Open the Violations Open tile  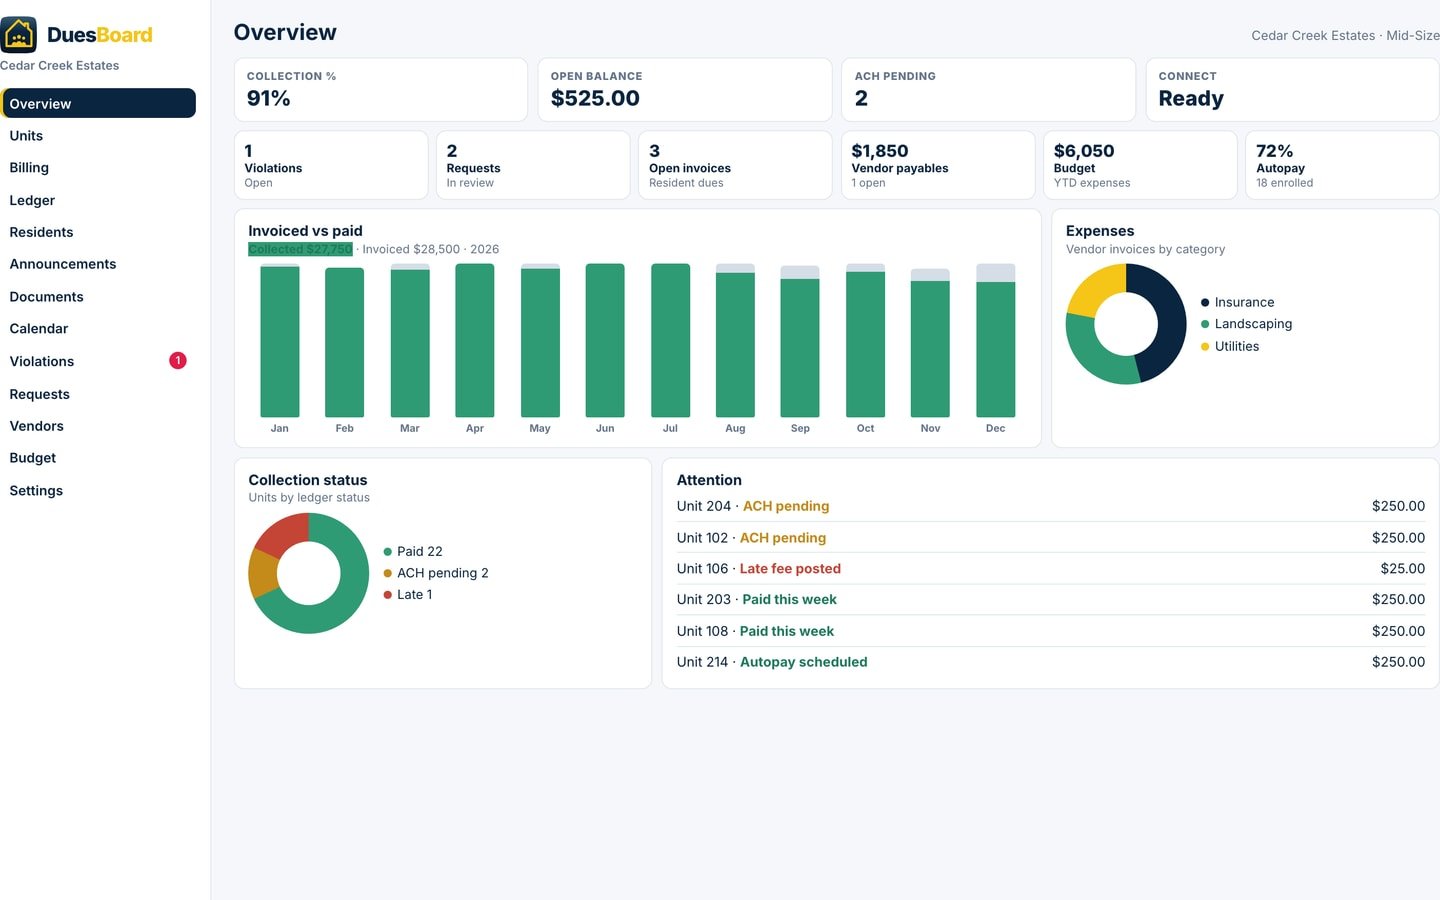point(331,165)
